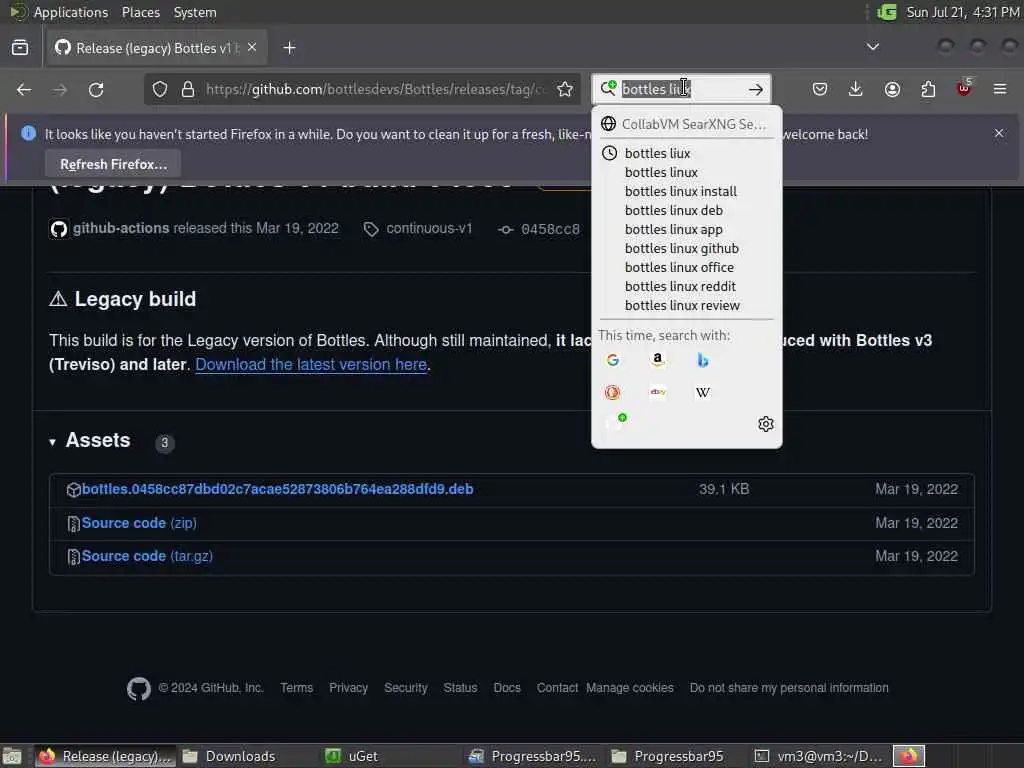Open the Extensions puzzle icon
Viewport: 1024px width, 768px height.
click(x=928, y=89)
